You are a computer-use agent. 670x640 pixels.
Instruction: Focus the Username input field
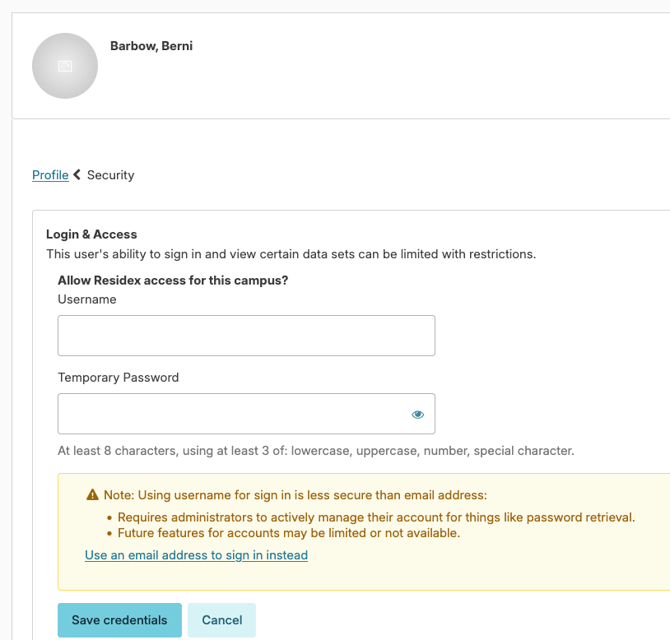247,335
